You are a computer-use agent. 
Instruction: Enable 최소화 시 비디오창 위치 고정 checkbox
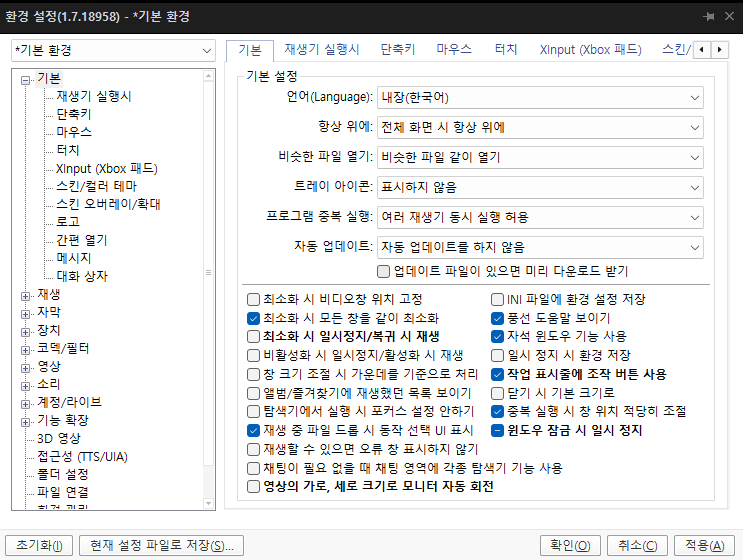pos(254,299)
